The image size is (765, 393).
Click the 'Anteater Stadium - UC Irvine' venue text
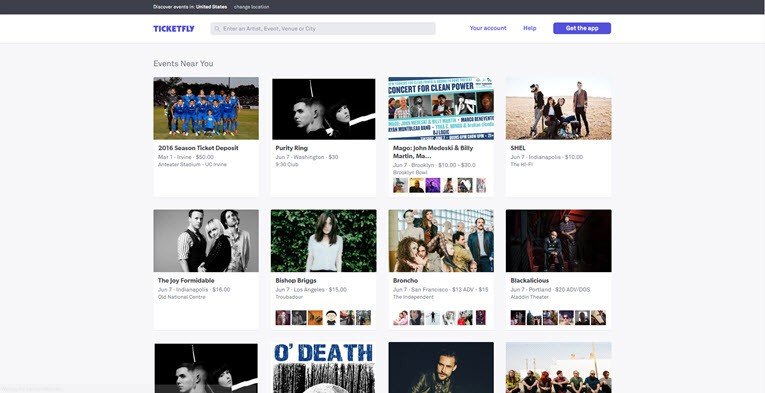[x=192, y=165]
